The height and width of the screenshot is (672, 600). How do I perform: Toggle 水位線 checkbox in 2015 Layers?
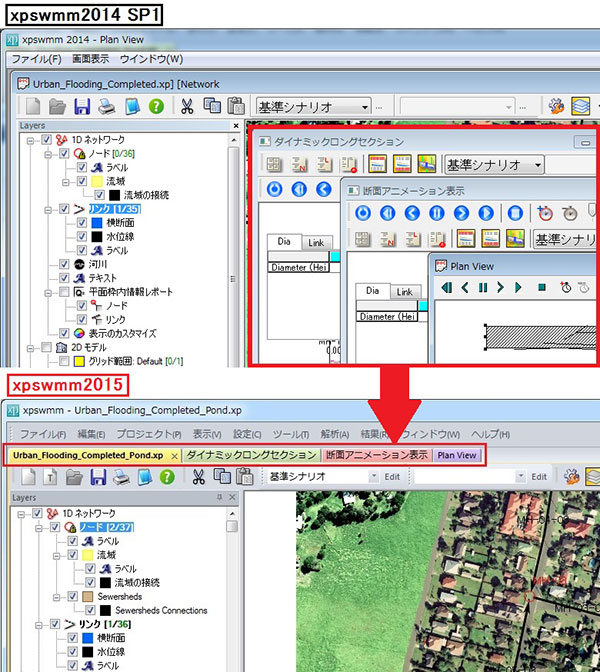(x=73, y=652)
